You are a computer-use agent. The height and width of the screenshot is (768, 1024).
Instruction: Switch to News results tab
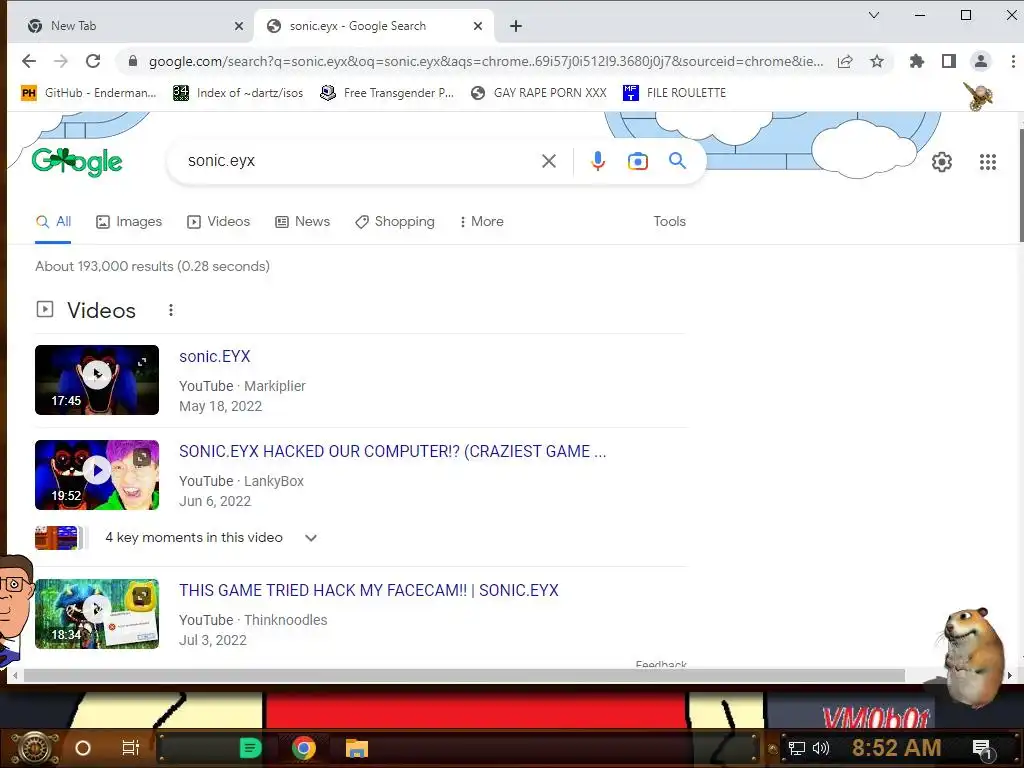point(303,221)
